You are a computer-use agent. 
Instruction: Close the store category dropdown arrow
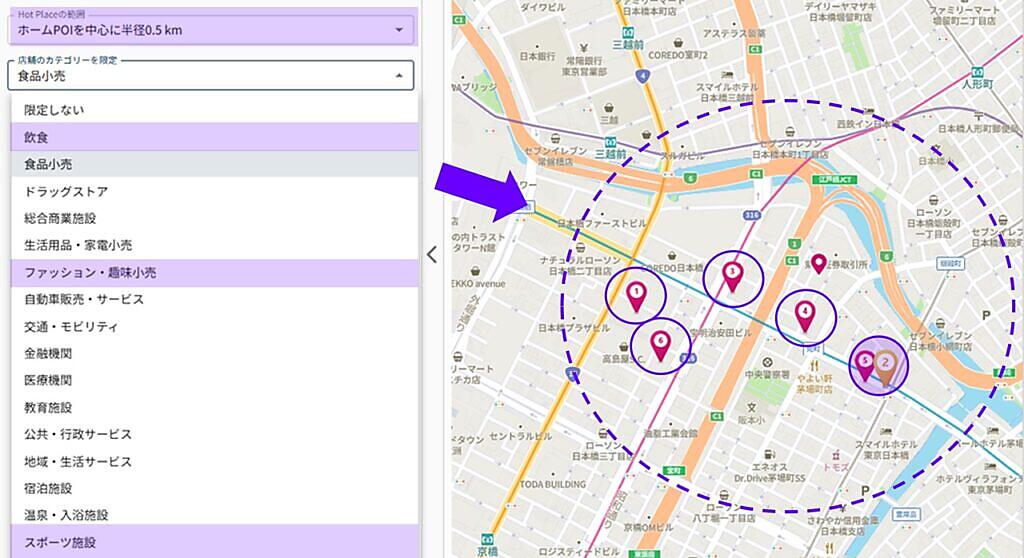point(398,76)
